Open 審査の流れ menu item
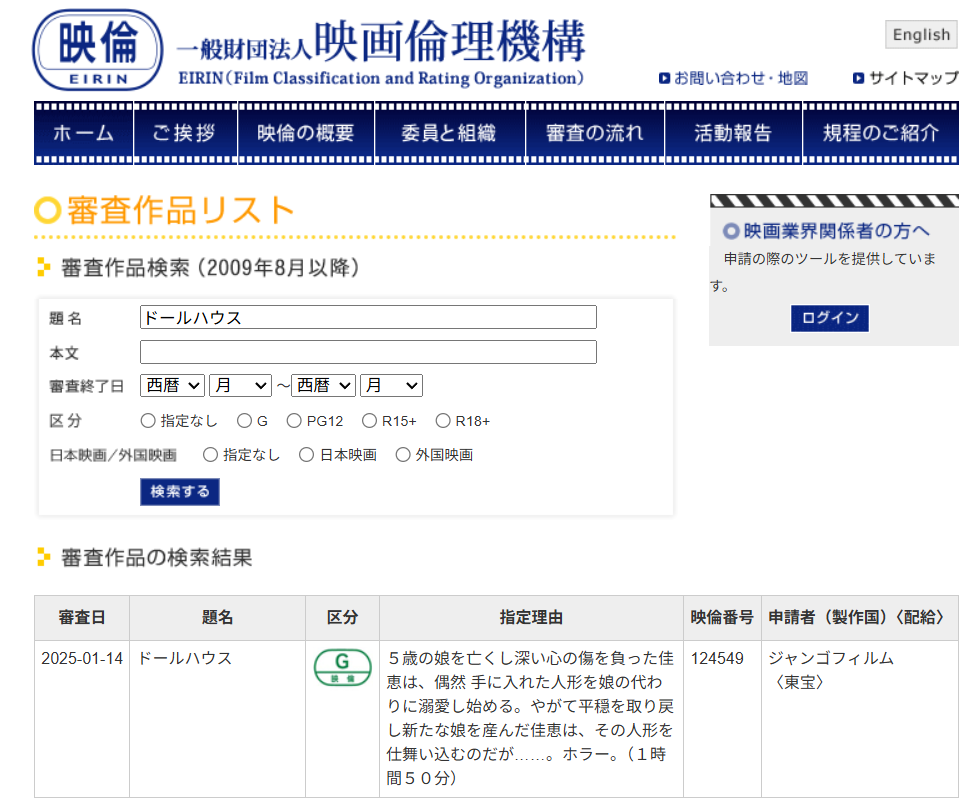The height and width of the screenshot is (810, 977). [x=594, y=133]
